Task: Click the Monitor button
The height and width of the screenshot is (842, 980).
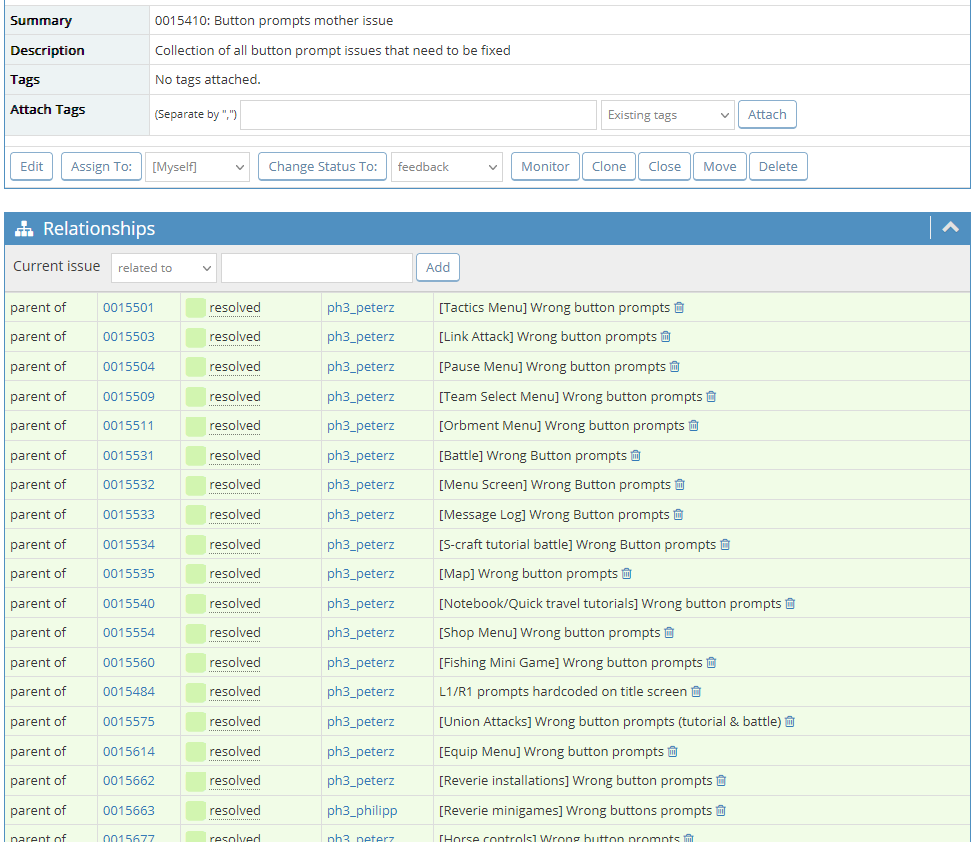Action: pos(545,166)
